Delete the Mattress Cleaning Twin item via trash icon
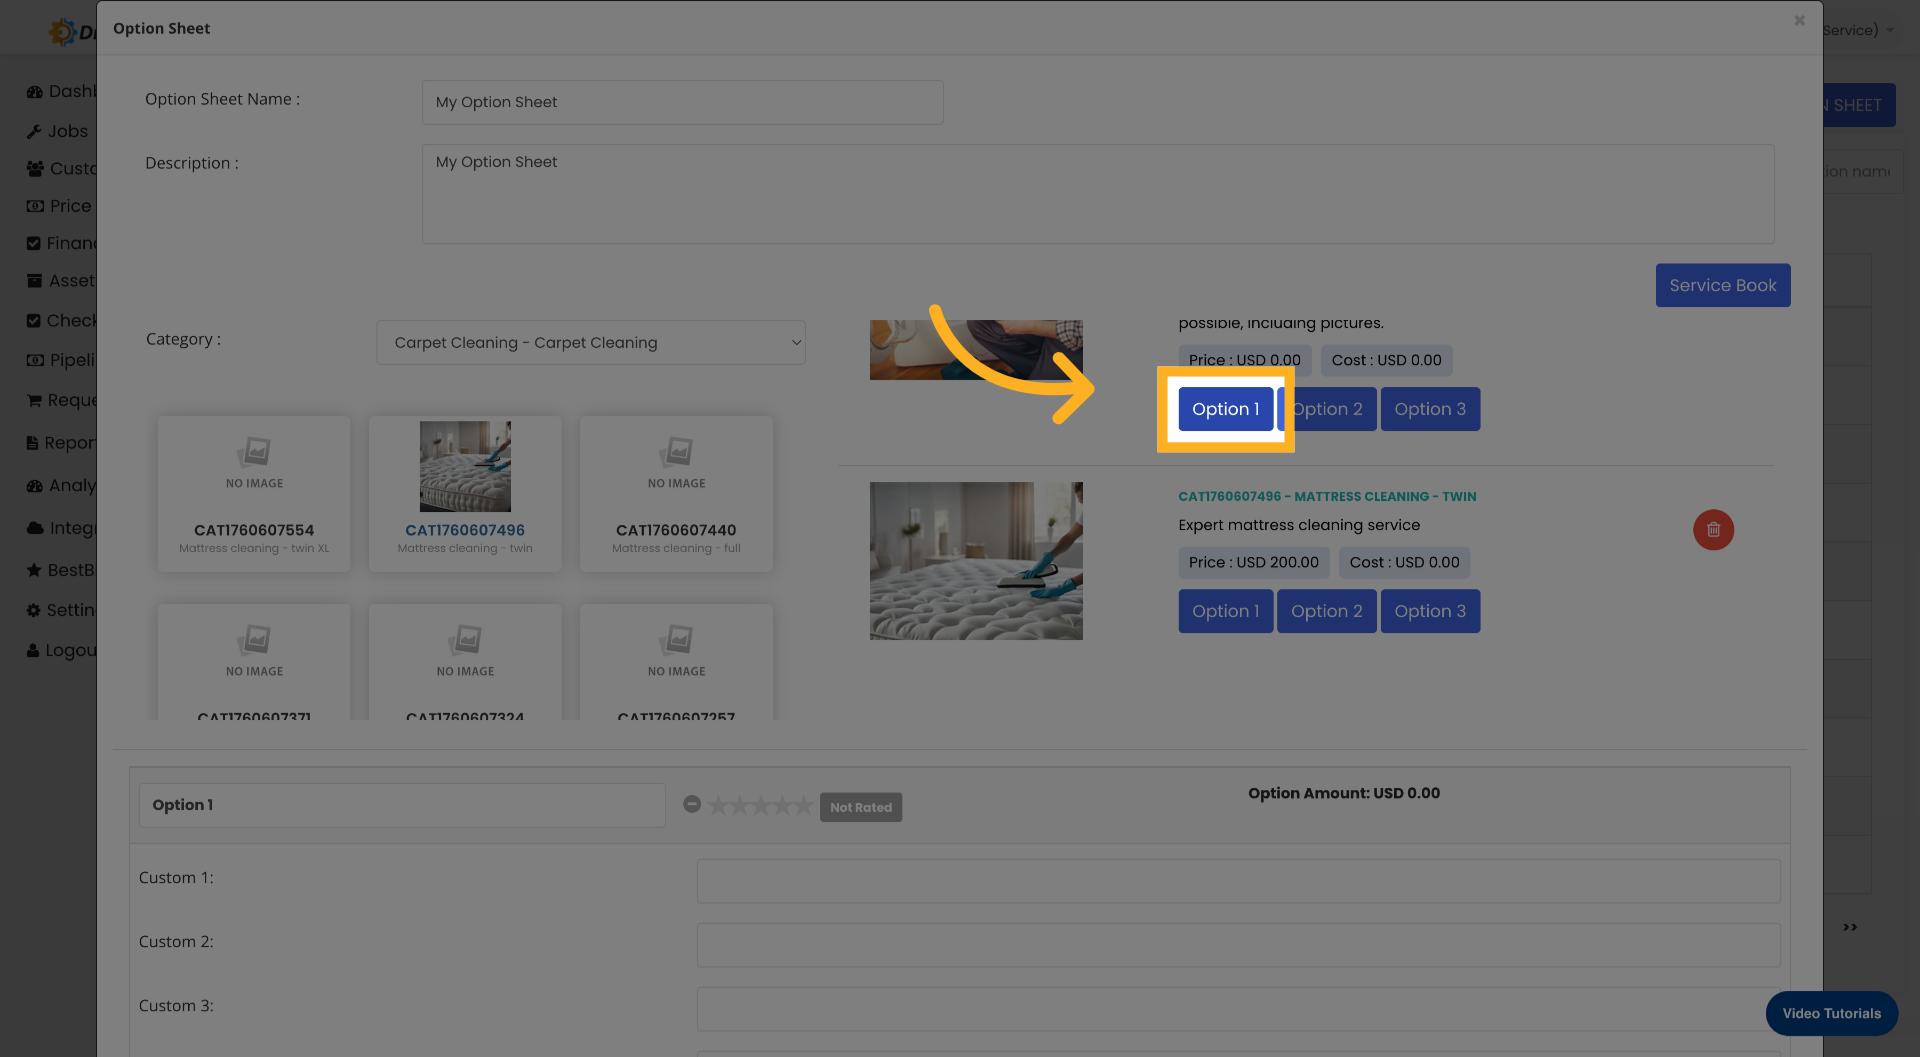The image size is (1920, 1057). coord(1713,530)
